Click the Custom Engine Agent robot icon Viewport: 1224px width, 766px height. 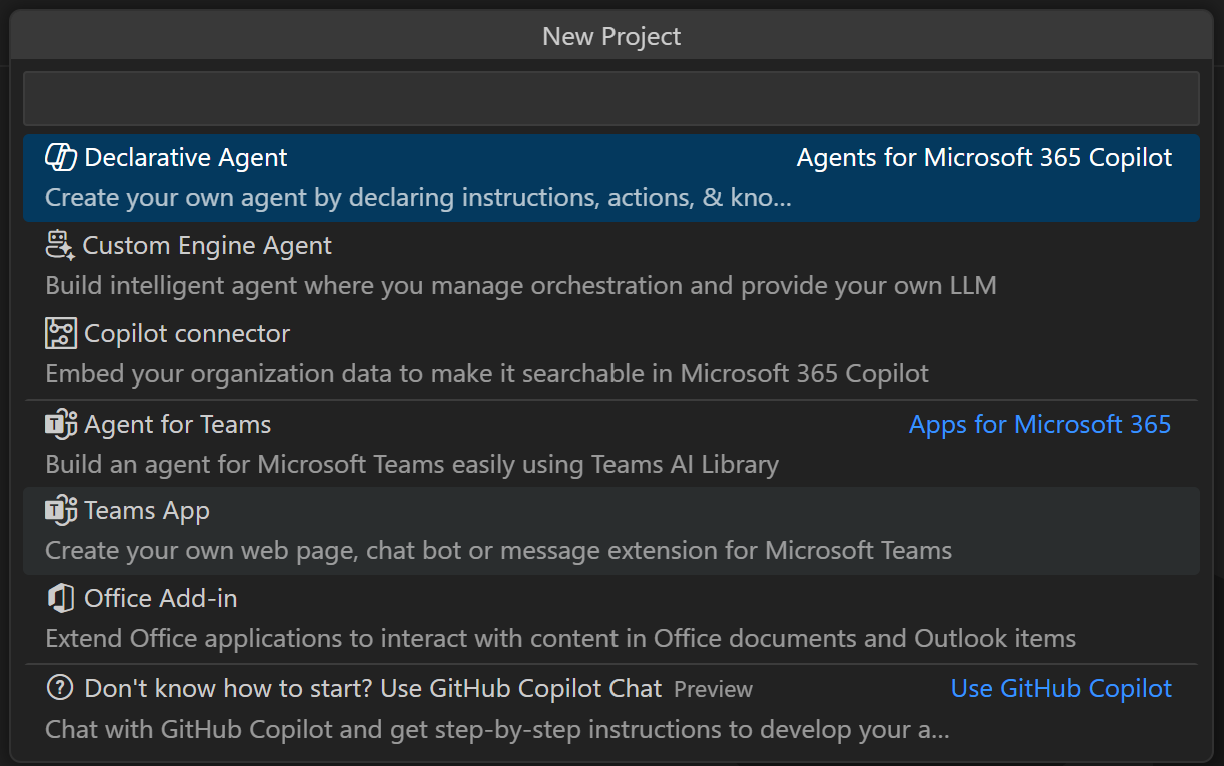(60, 245)
